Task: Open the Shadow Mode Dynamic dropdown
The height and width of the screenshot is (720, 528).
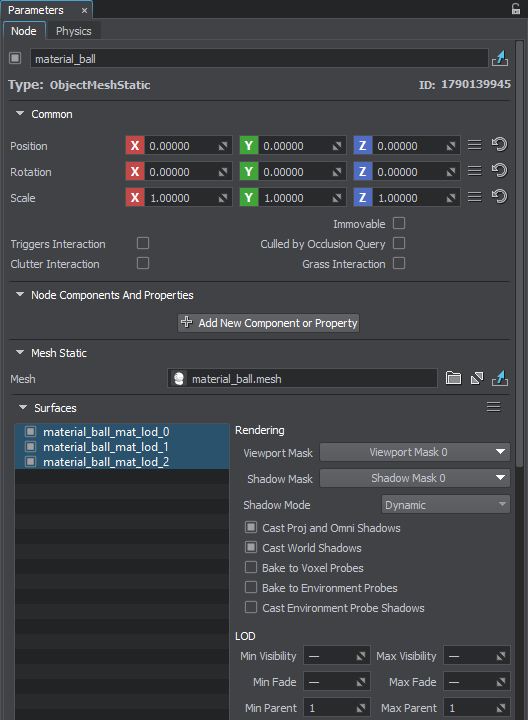Action: click(x=445, y=505)
